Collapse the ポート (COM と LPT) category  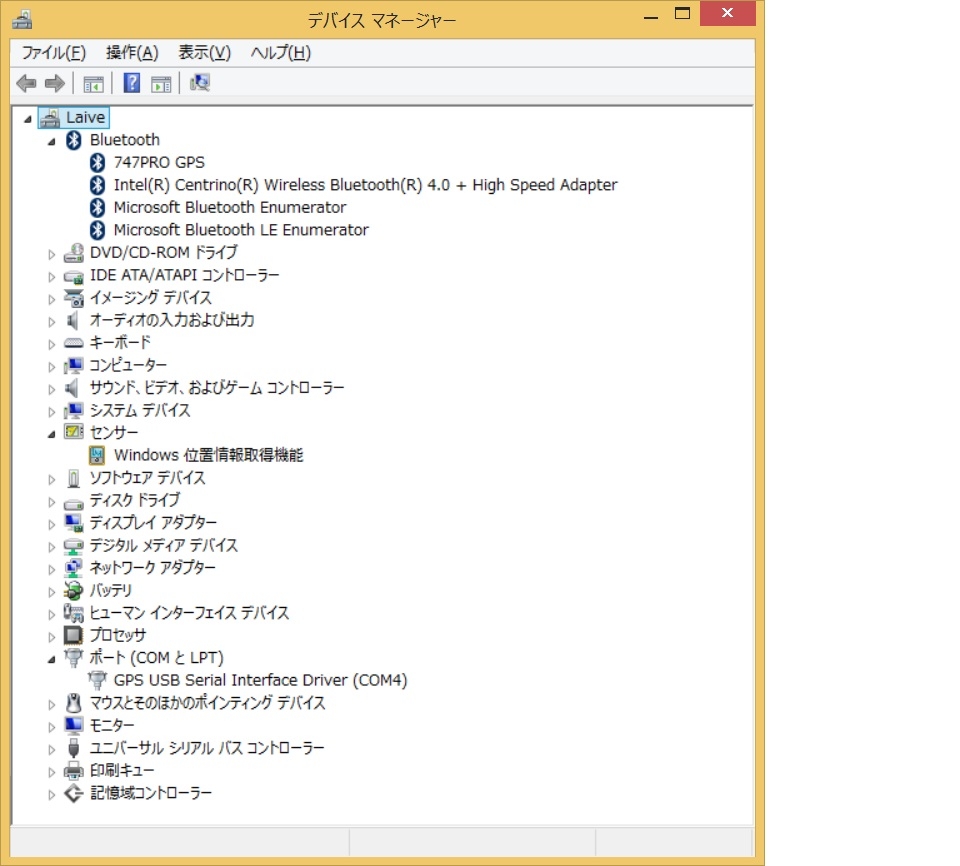tap(51, 660)
